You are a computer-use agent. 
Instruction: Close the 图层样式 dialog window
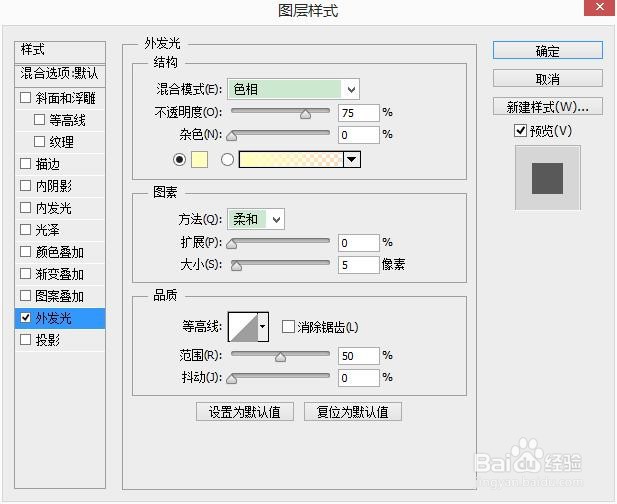[x=599, y=7]
